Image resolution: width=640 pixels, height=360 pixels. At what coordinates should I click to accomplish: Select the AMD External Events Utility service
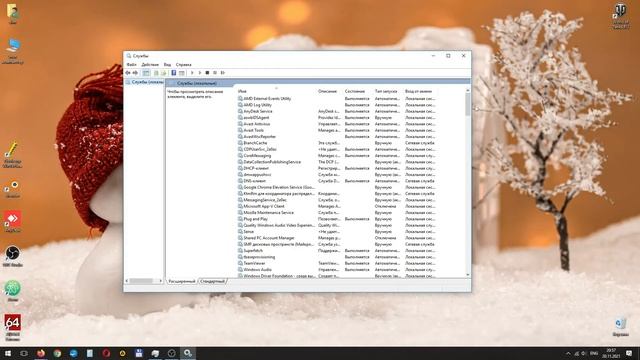[337, 98]
